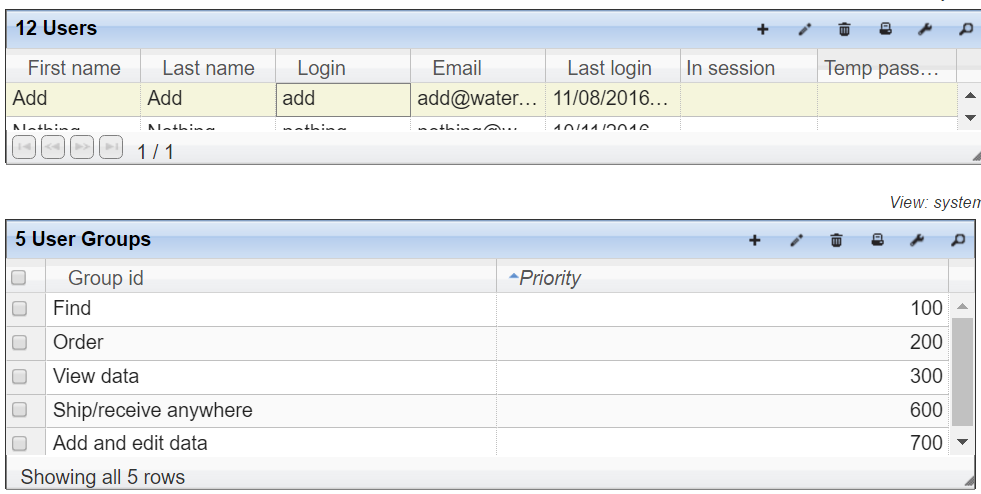Delete user group with trash icon
Viewport: 981px width, 494px height.
point(836,240)
